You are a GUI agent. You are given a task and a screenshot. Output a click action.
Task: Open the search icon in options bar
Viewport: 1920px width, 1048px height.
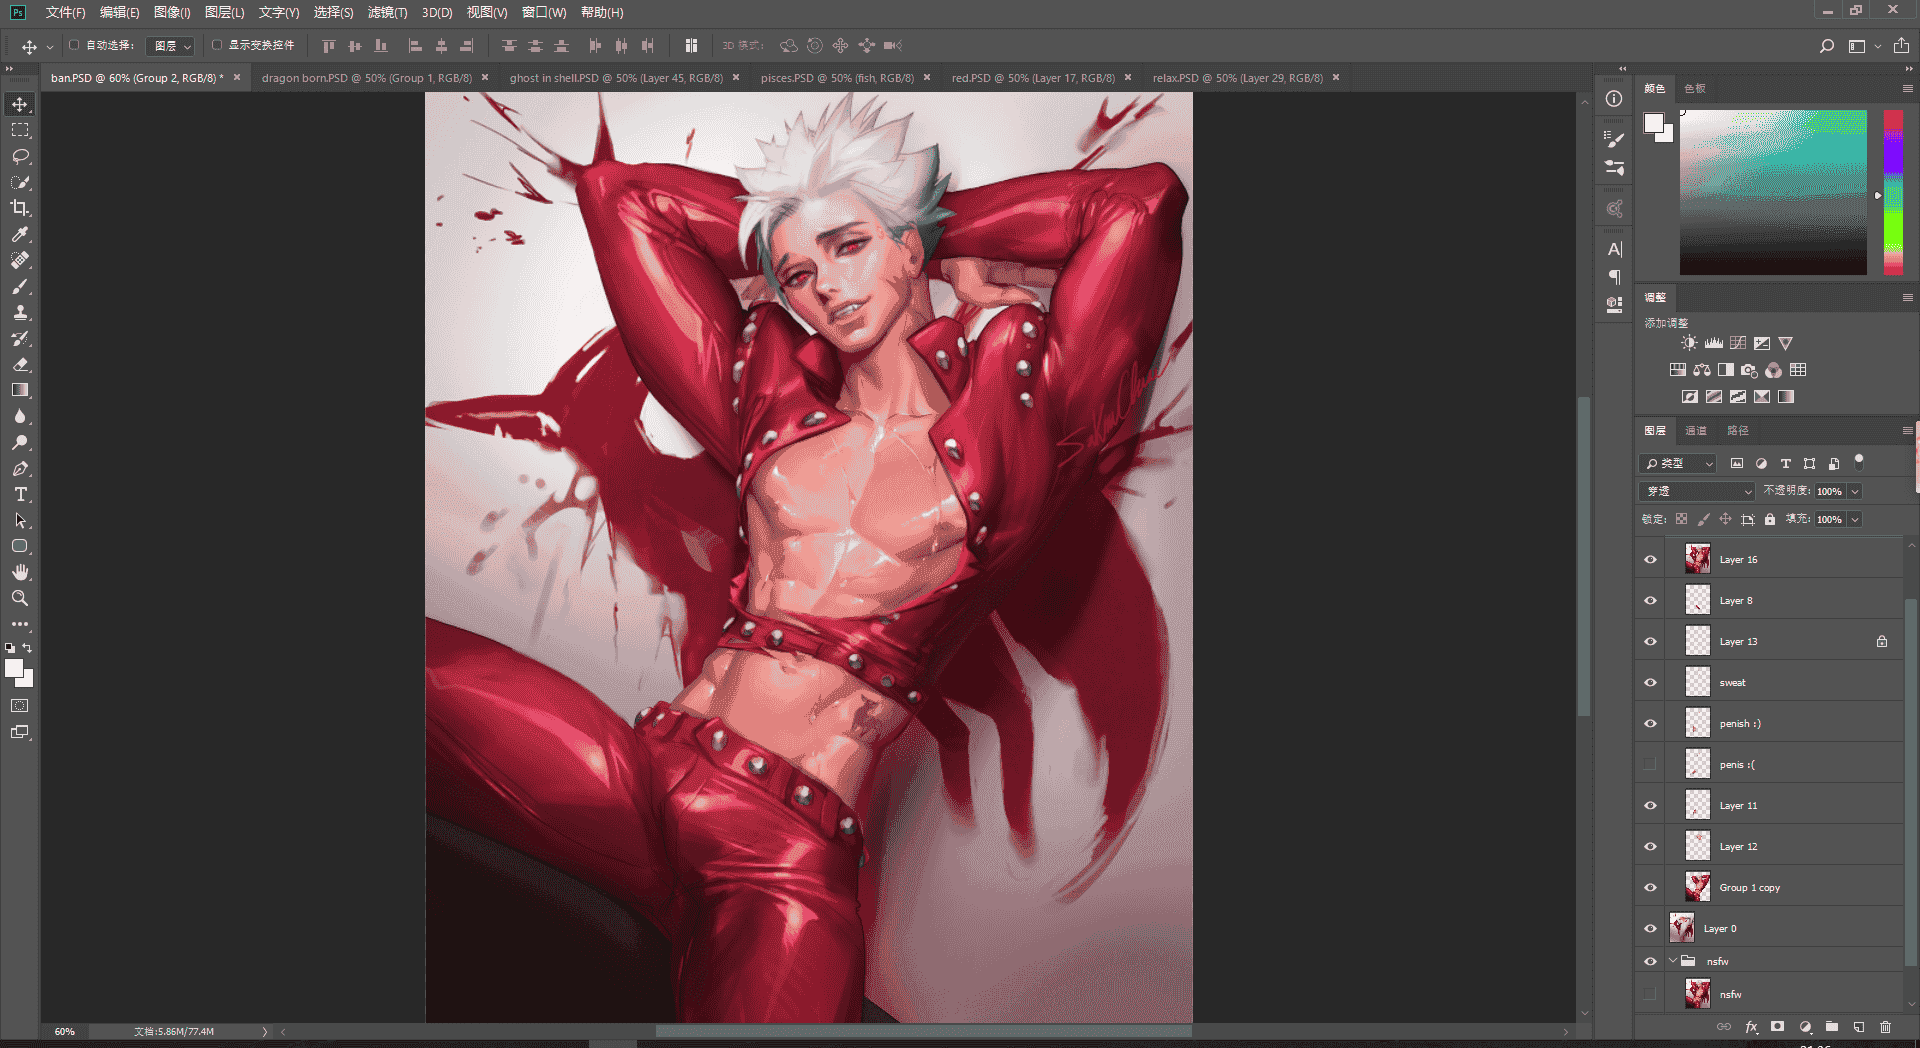(x=1826, y=46)
